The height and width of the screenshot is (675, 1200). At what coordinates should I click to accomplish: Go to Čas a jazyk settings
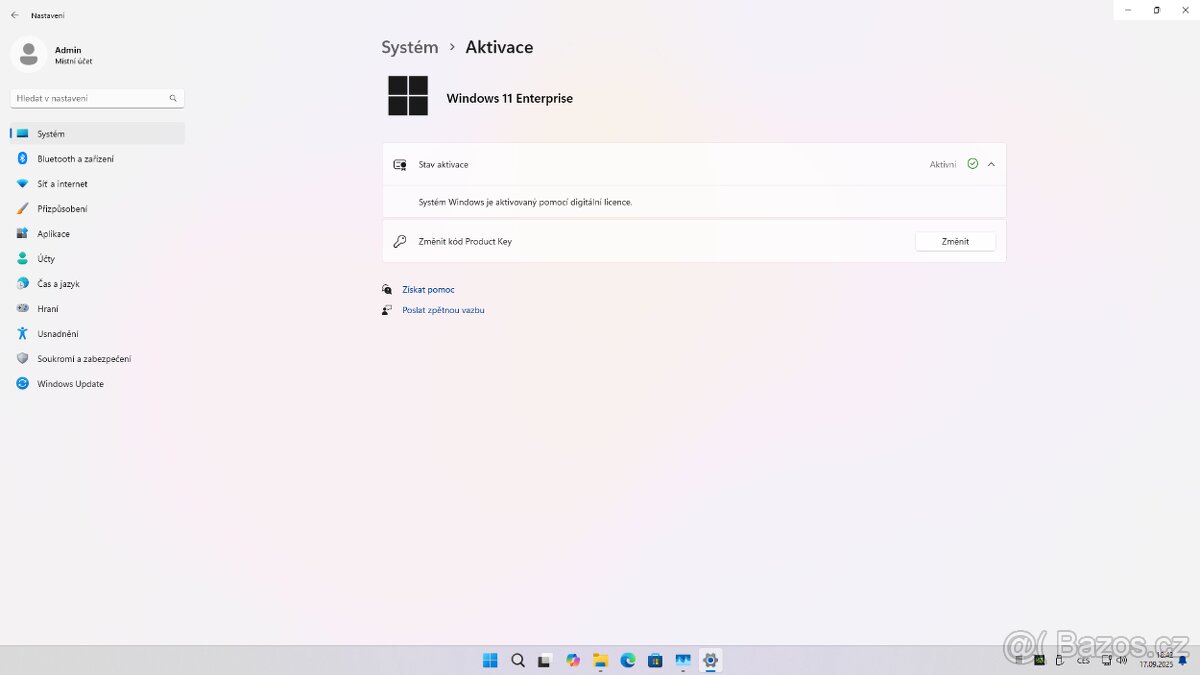pos(58,284)
